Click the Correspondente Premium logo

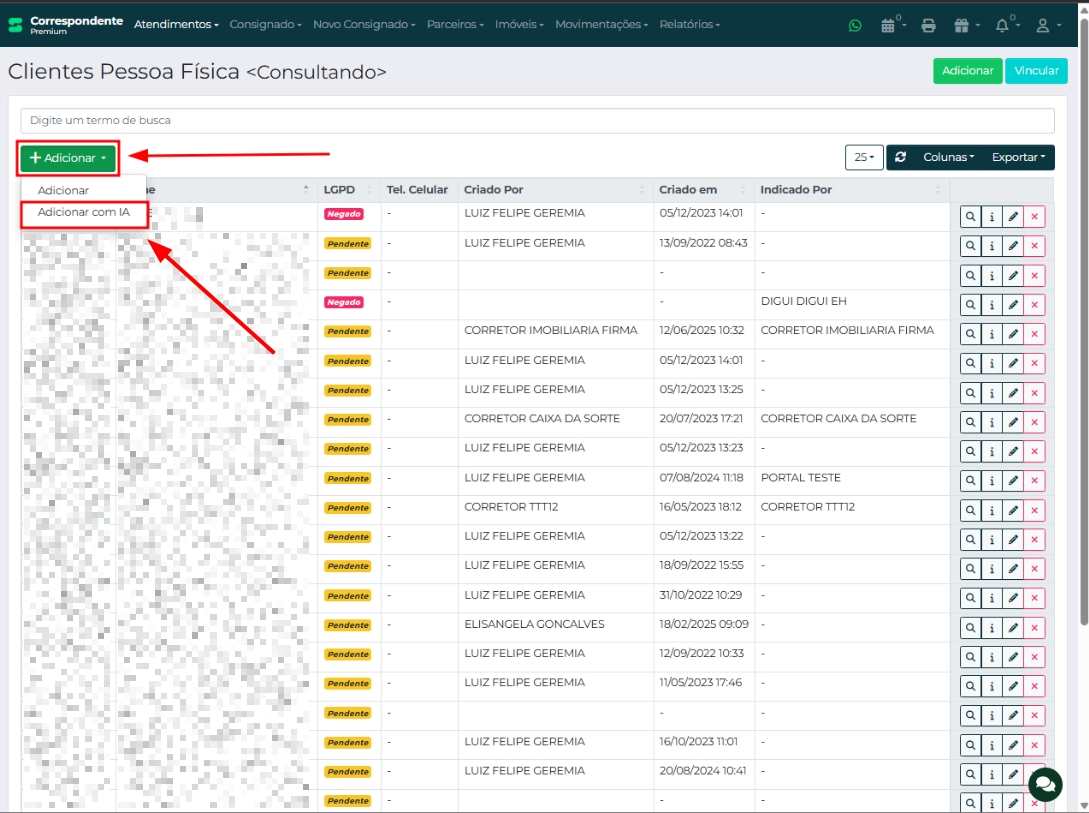point(66,24)
